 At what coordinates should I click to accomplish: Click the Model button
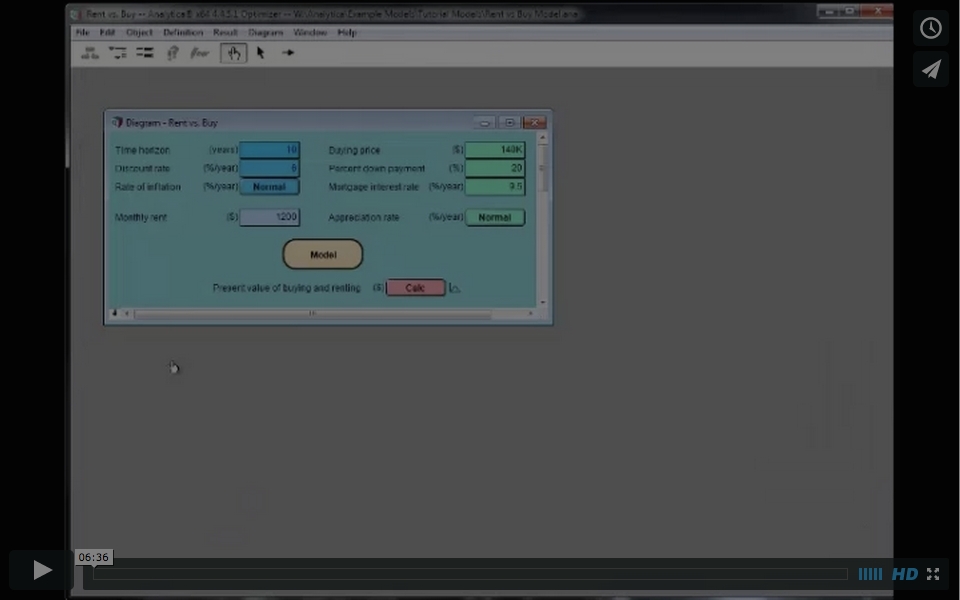coord(322,255)
